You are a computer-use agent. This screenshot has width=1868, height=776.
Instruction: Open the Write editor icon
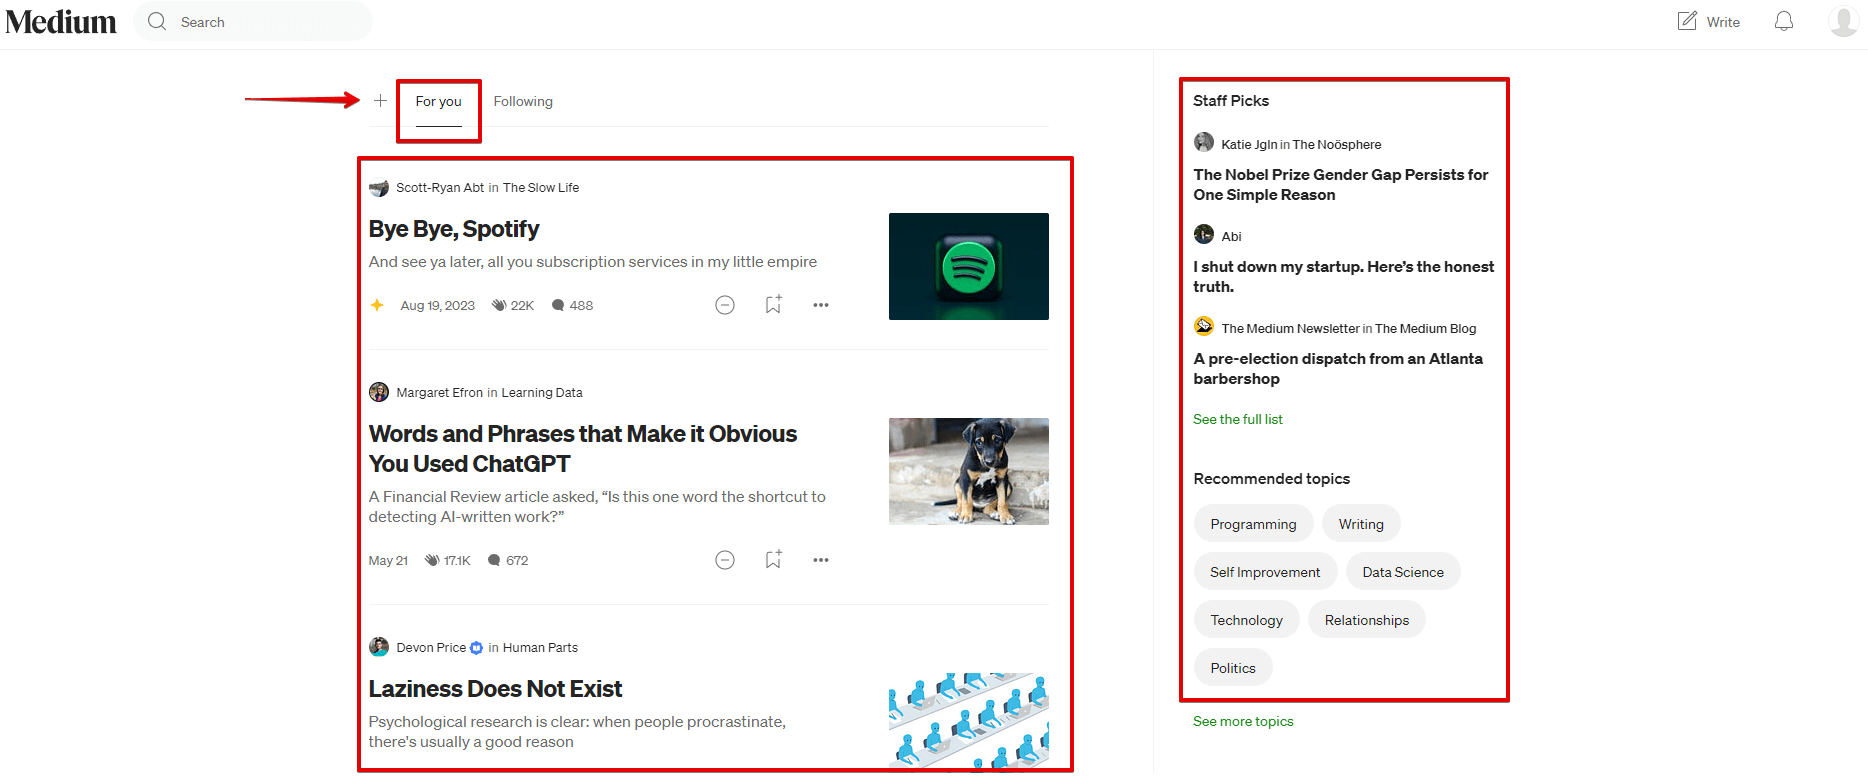1687,21
